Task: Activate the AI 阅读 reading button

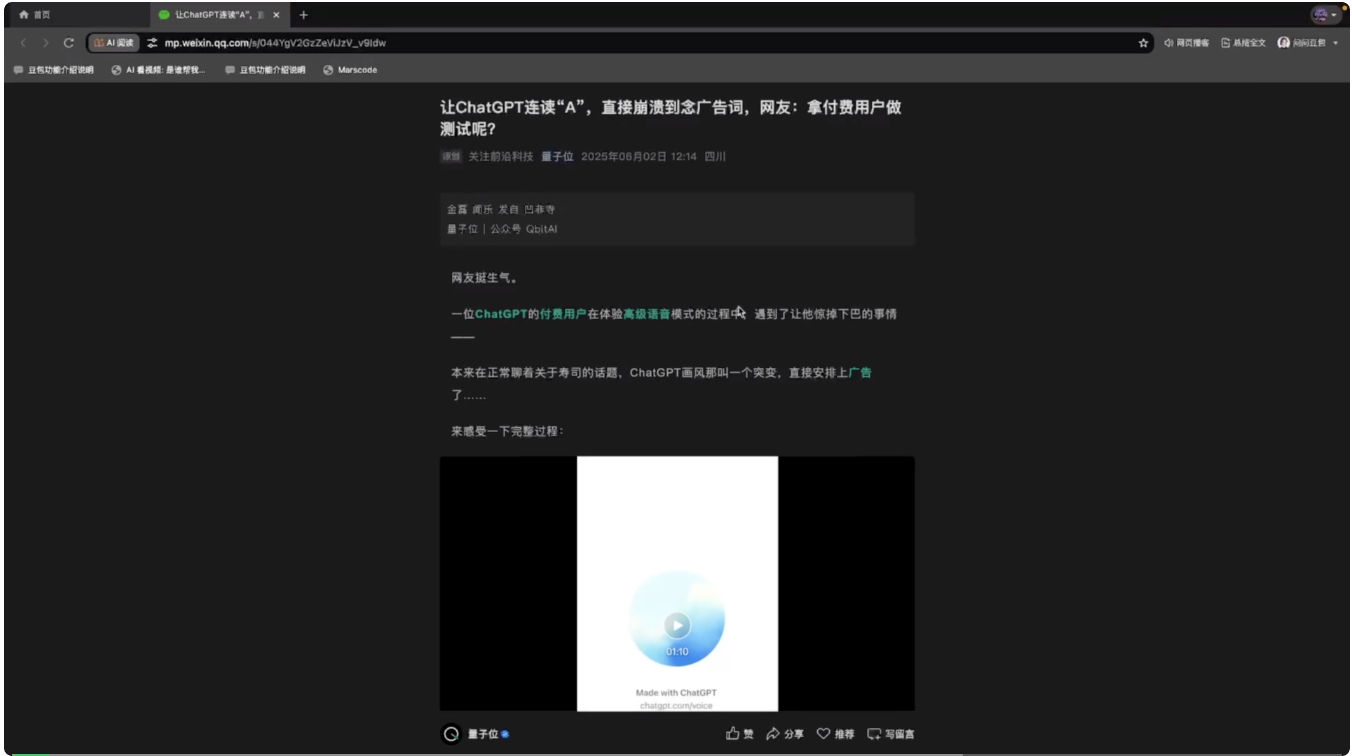Action: (113, 43)
